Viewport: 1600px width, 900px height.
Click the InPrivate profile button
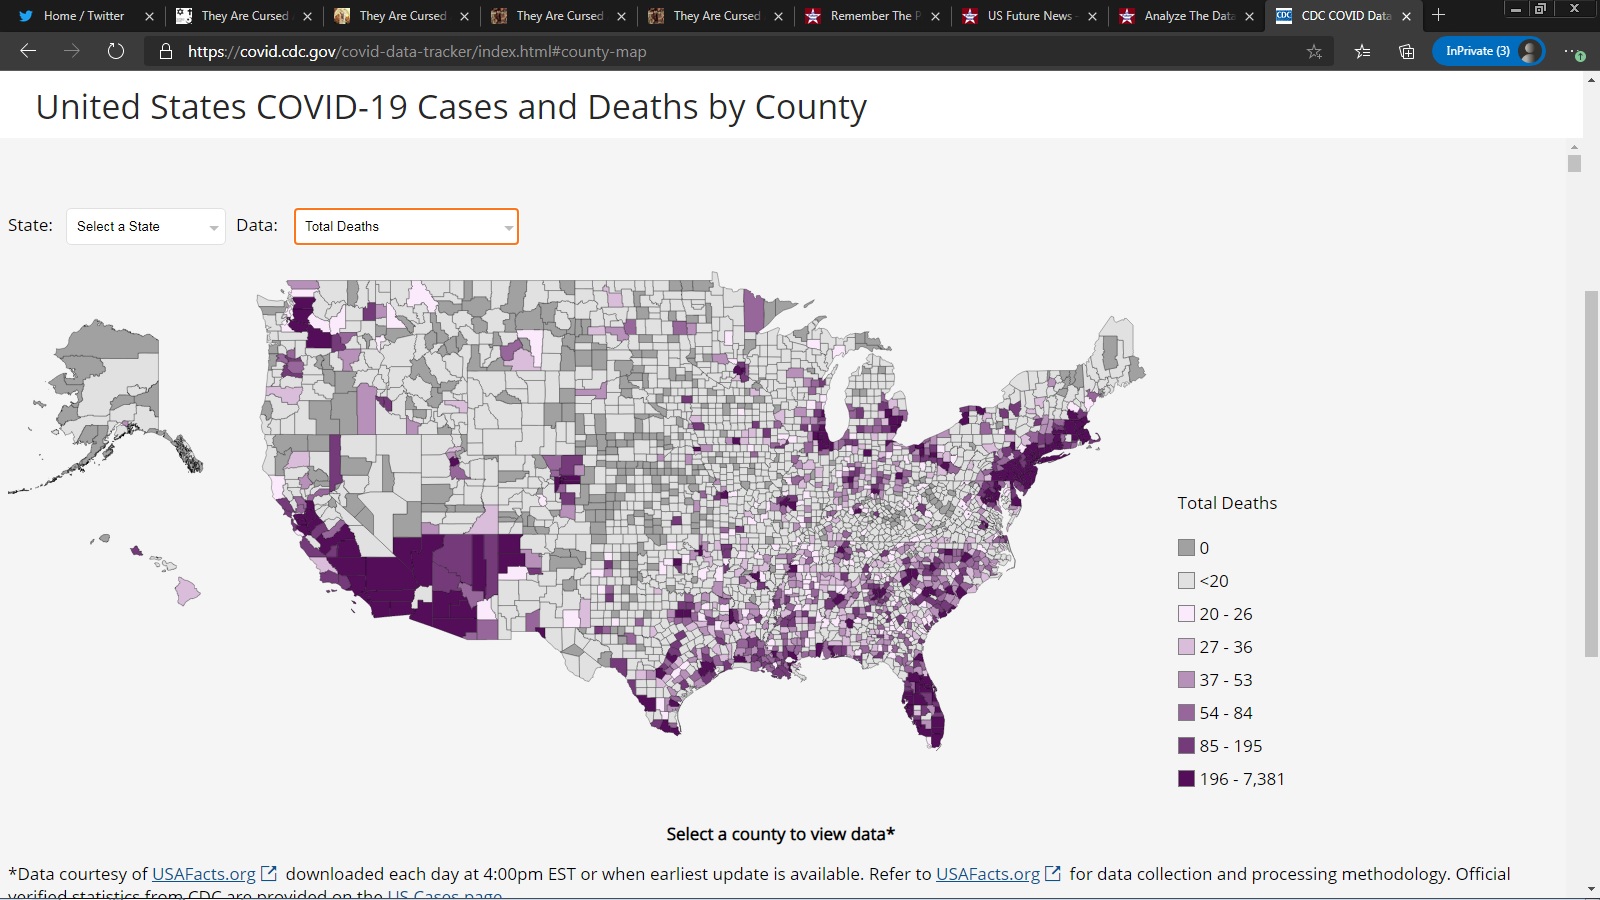pyautogui.click(x=1488, y=51)
